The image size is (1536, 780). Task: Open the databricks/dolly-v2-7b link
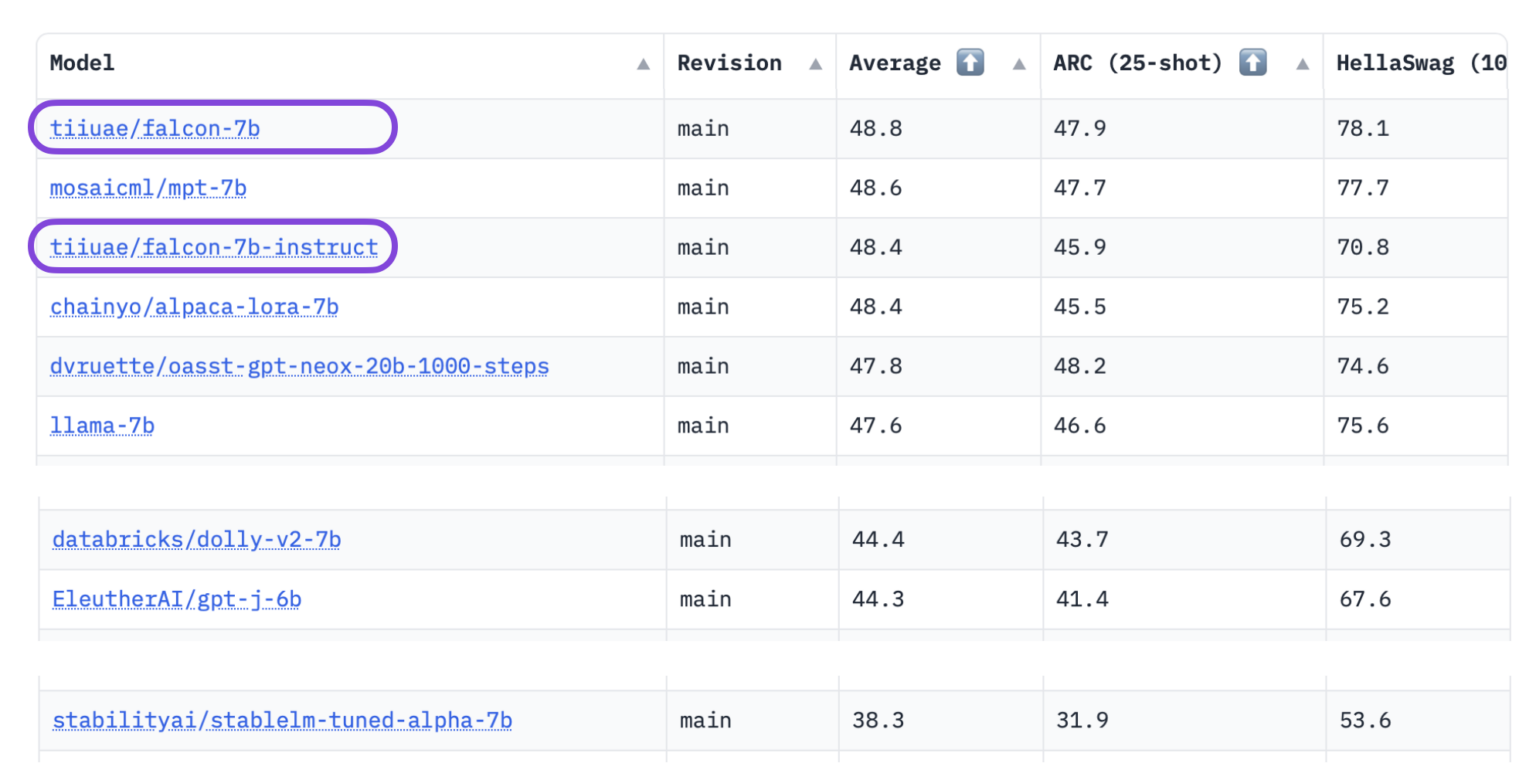click(x=197, y=540)
